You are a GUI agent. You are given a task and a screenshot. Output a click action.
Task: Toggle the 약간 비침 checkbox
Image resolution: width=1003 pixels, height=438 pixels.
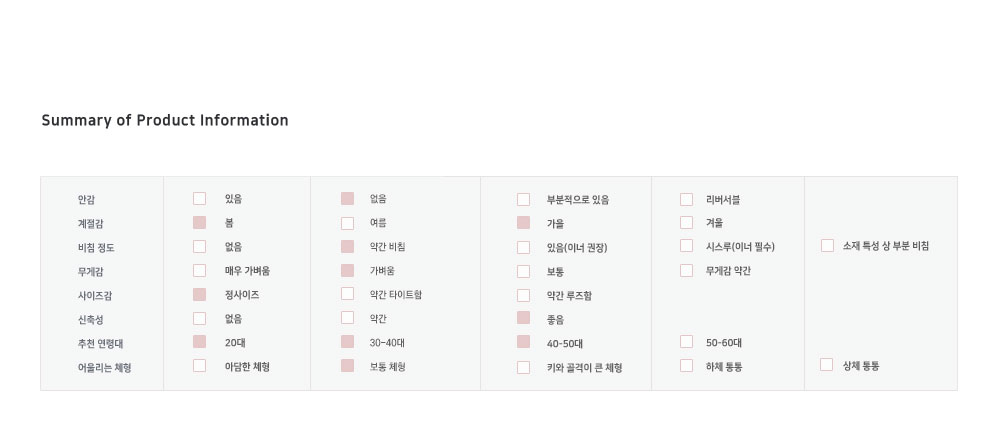tap(348, 246)
